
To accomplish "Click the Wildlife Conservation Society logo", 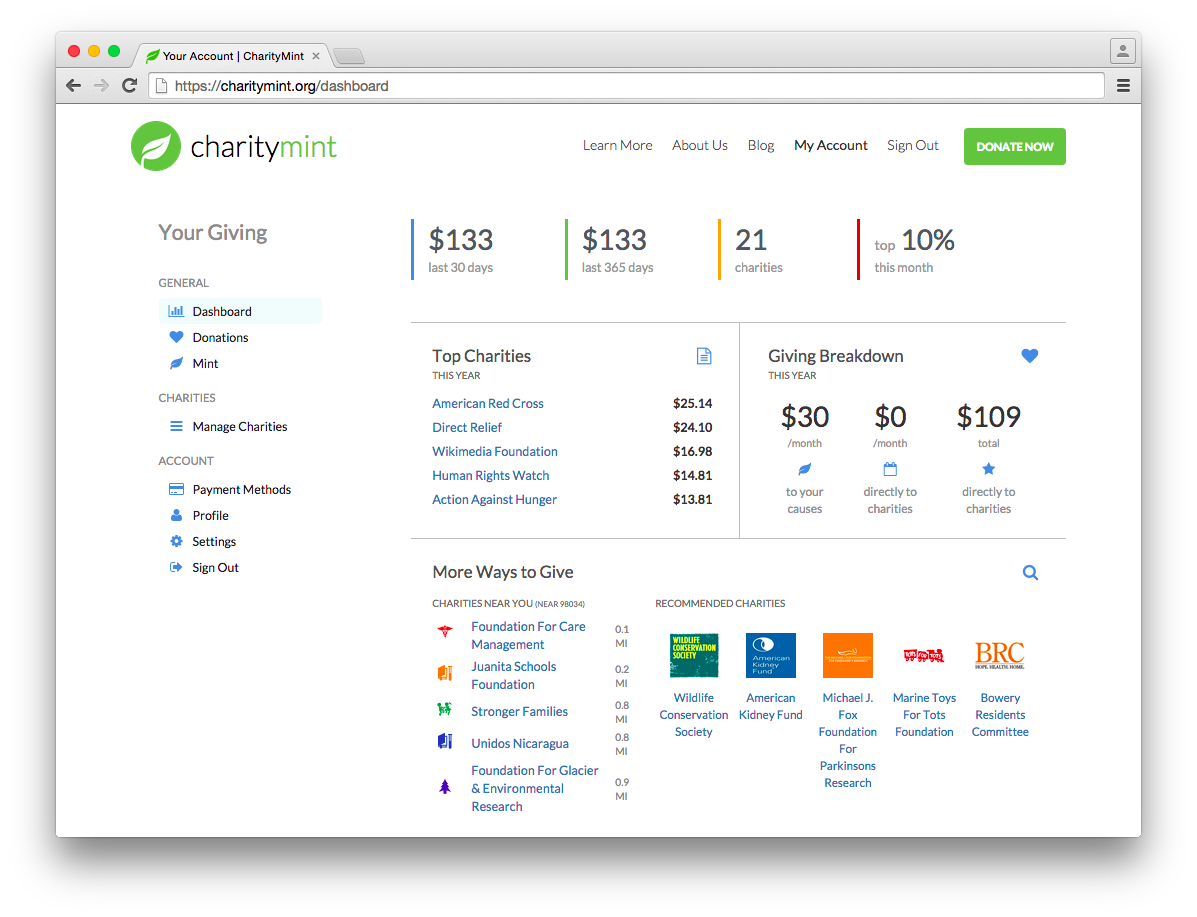I will click(x=694, y=655).
